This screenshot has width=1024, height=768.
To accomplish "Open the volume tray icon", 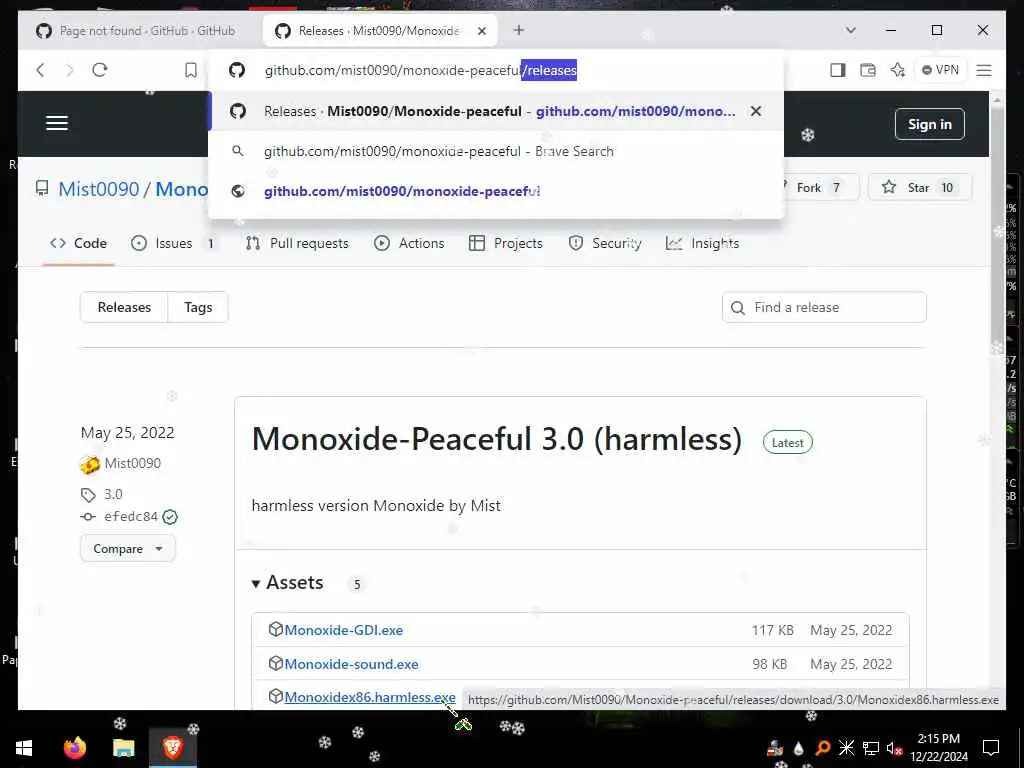I will click(x=894, y=748).
